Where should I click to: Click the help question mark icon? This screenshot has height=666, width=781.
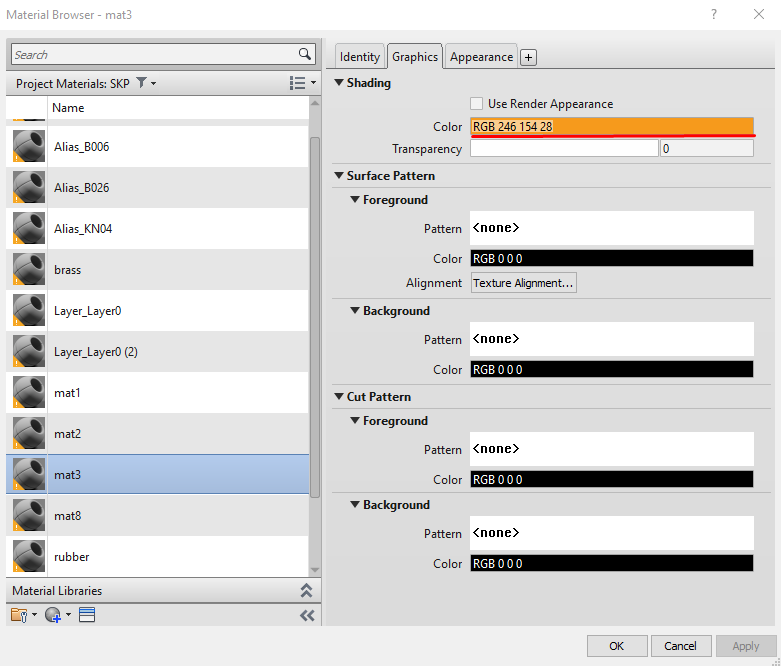coord(714,14)
